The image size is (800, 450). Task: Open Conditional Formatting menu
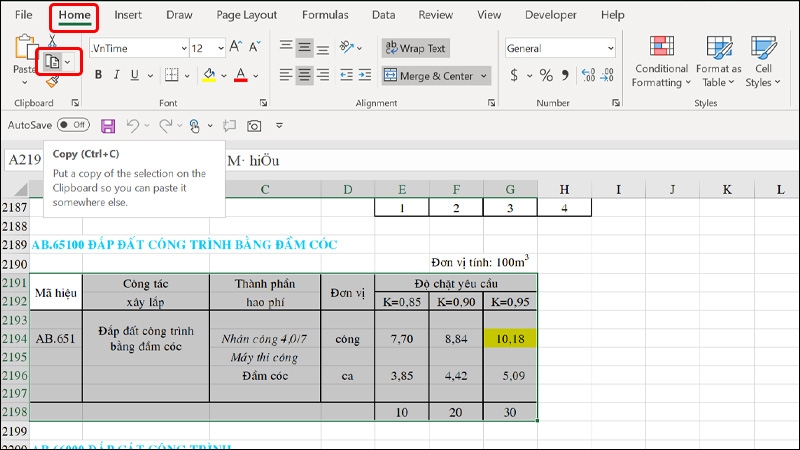point(661,61)
